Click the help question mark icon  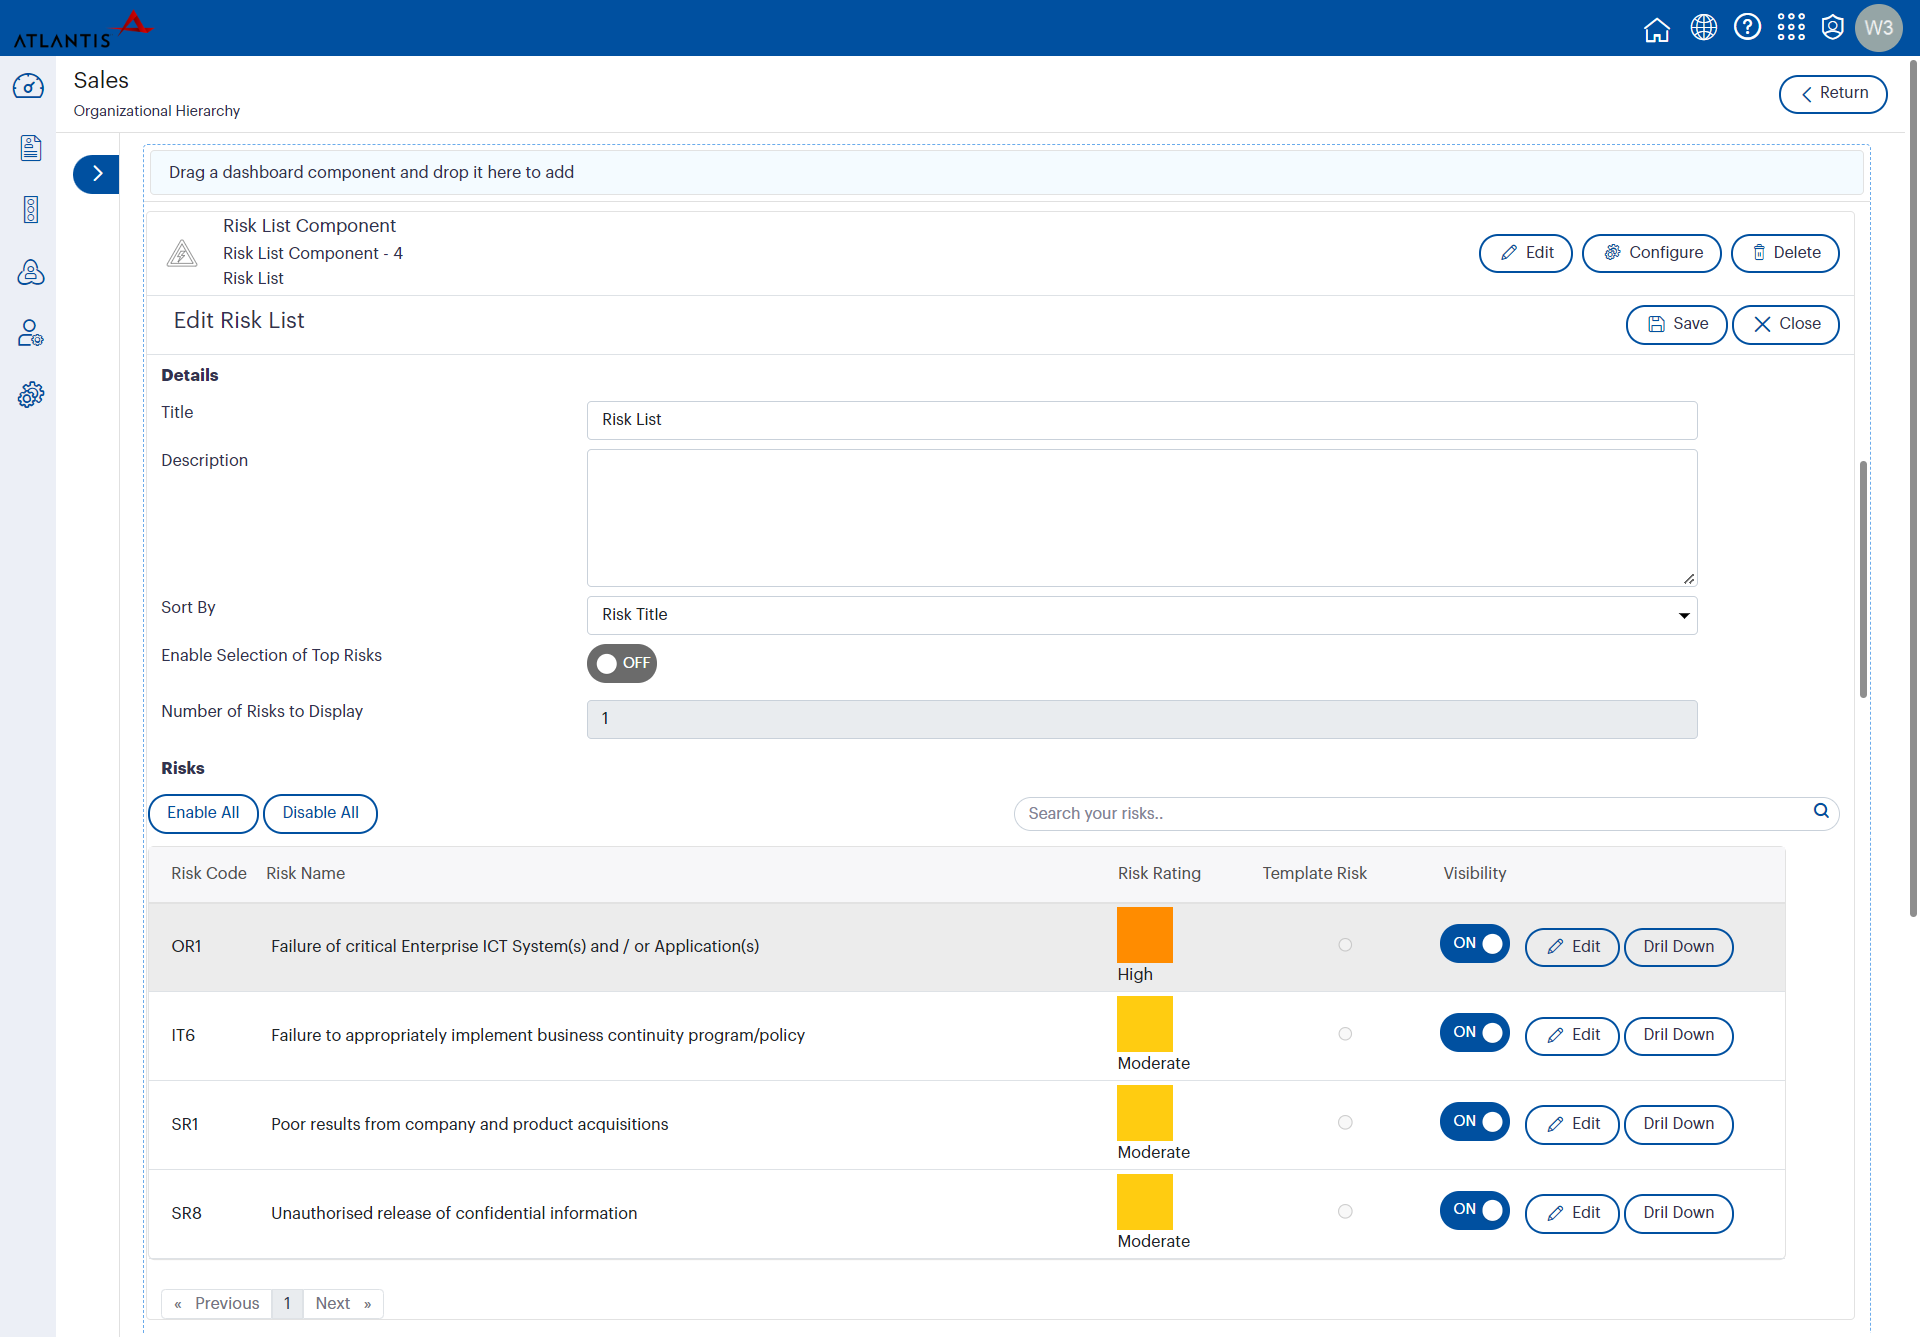(1746, 28)
